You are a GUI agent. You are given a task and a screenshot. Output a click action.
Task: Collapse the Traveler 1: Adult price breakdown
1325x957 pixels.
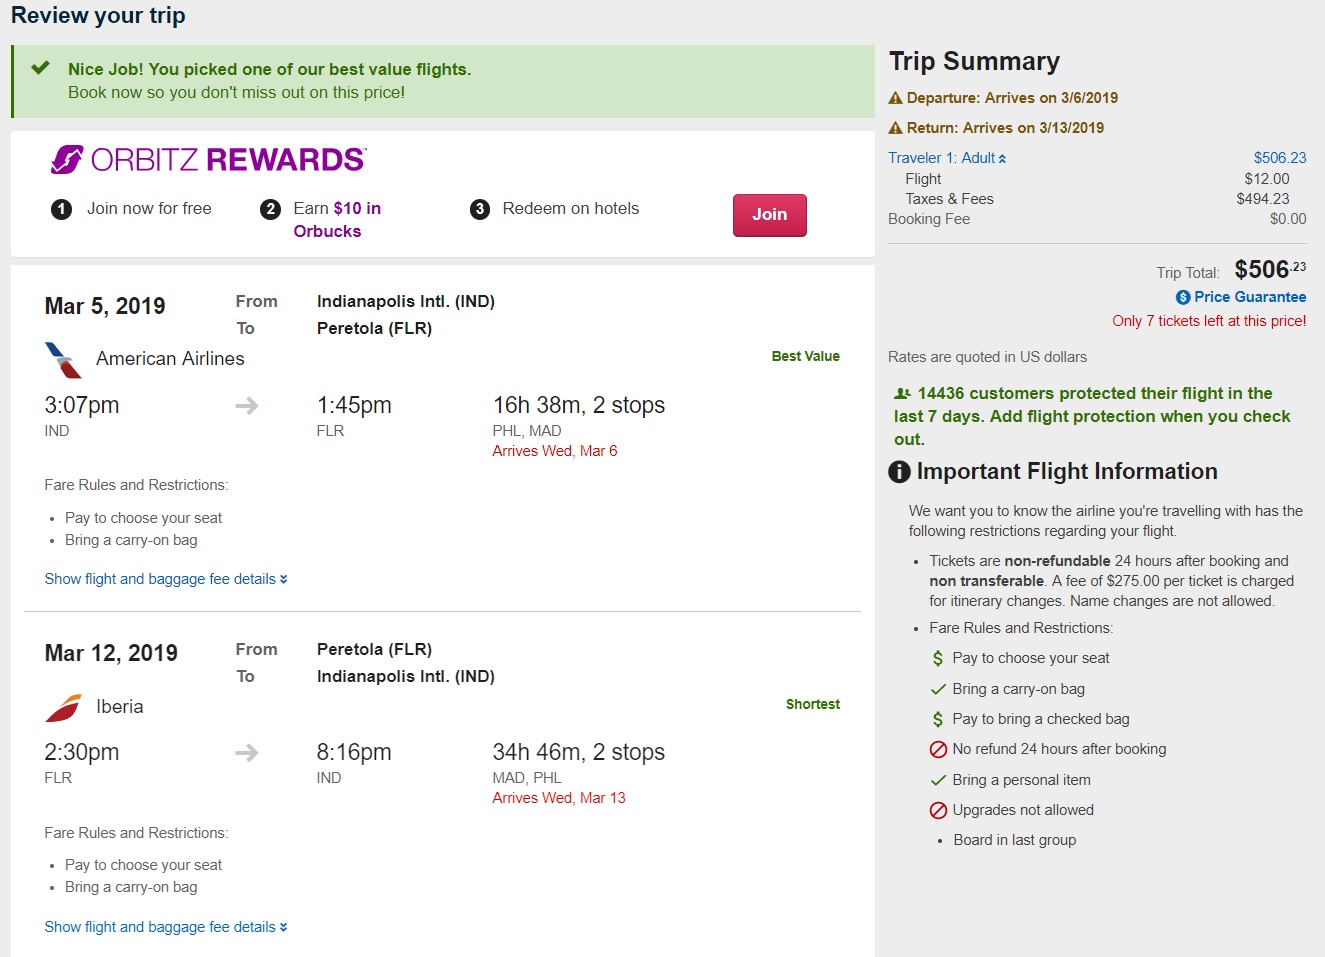[x=947, y=158]
